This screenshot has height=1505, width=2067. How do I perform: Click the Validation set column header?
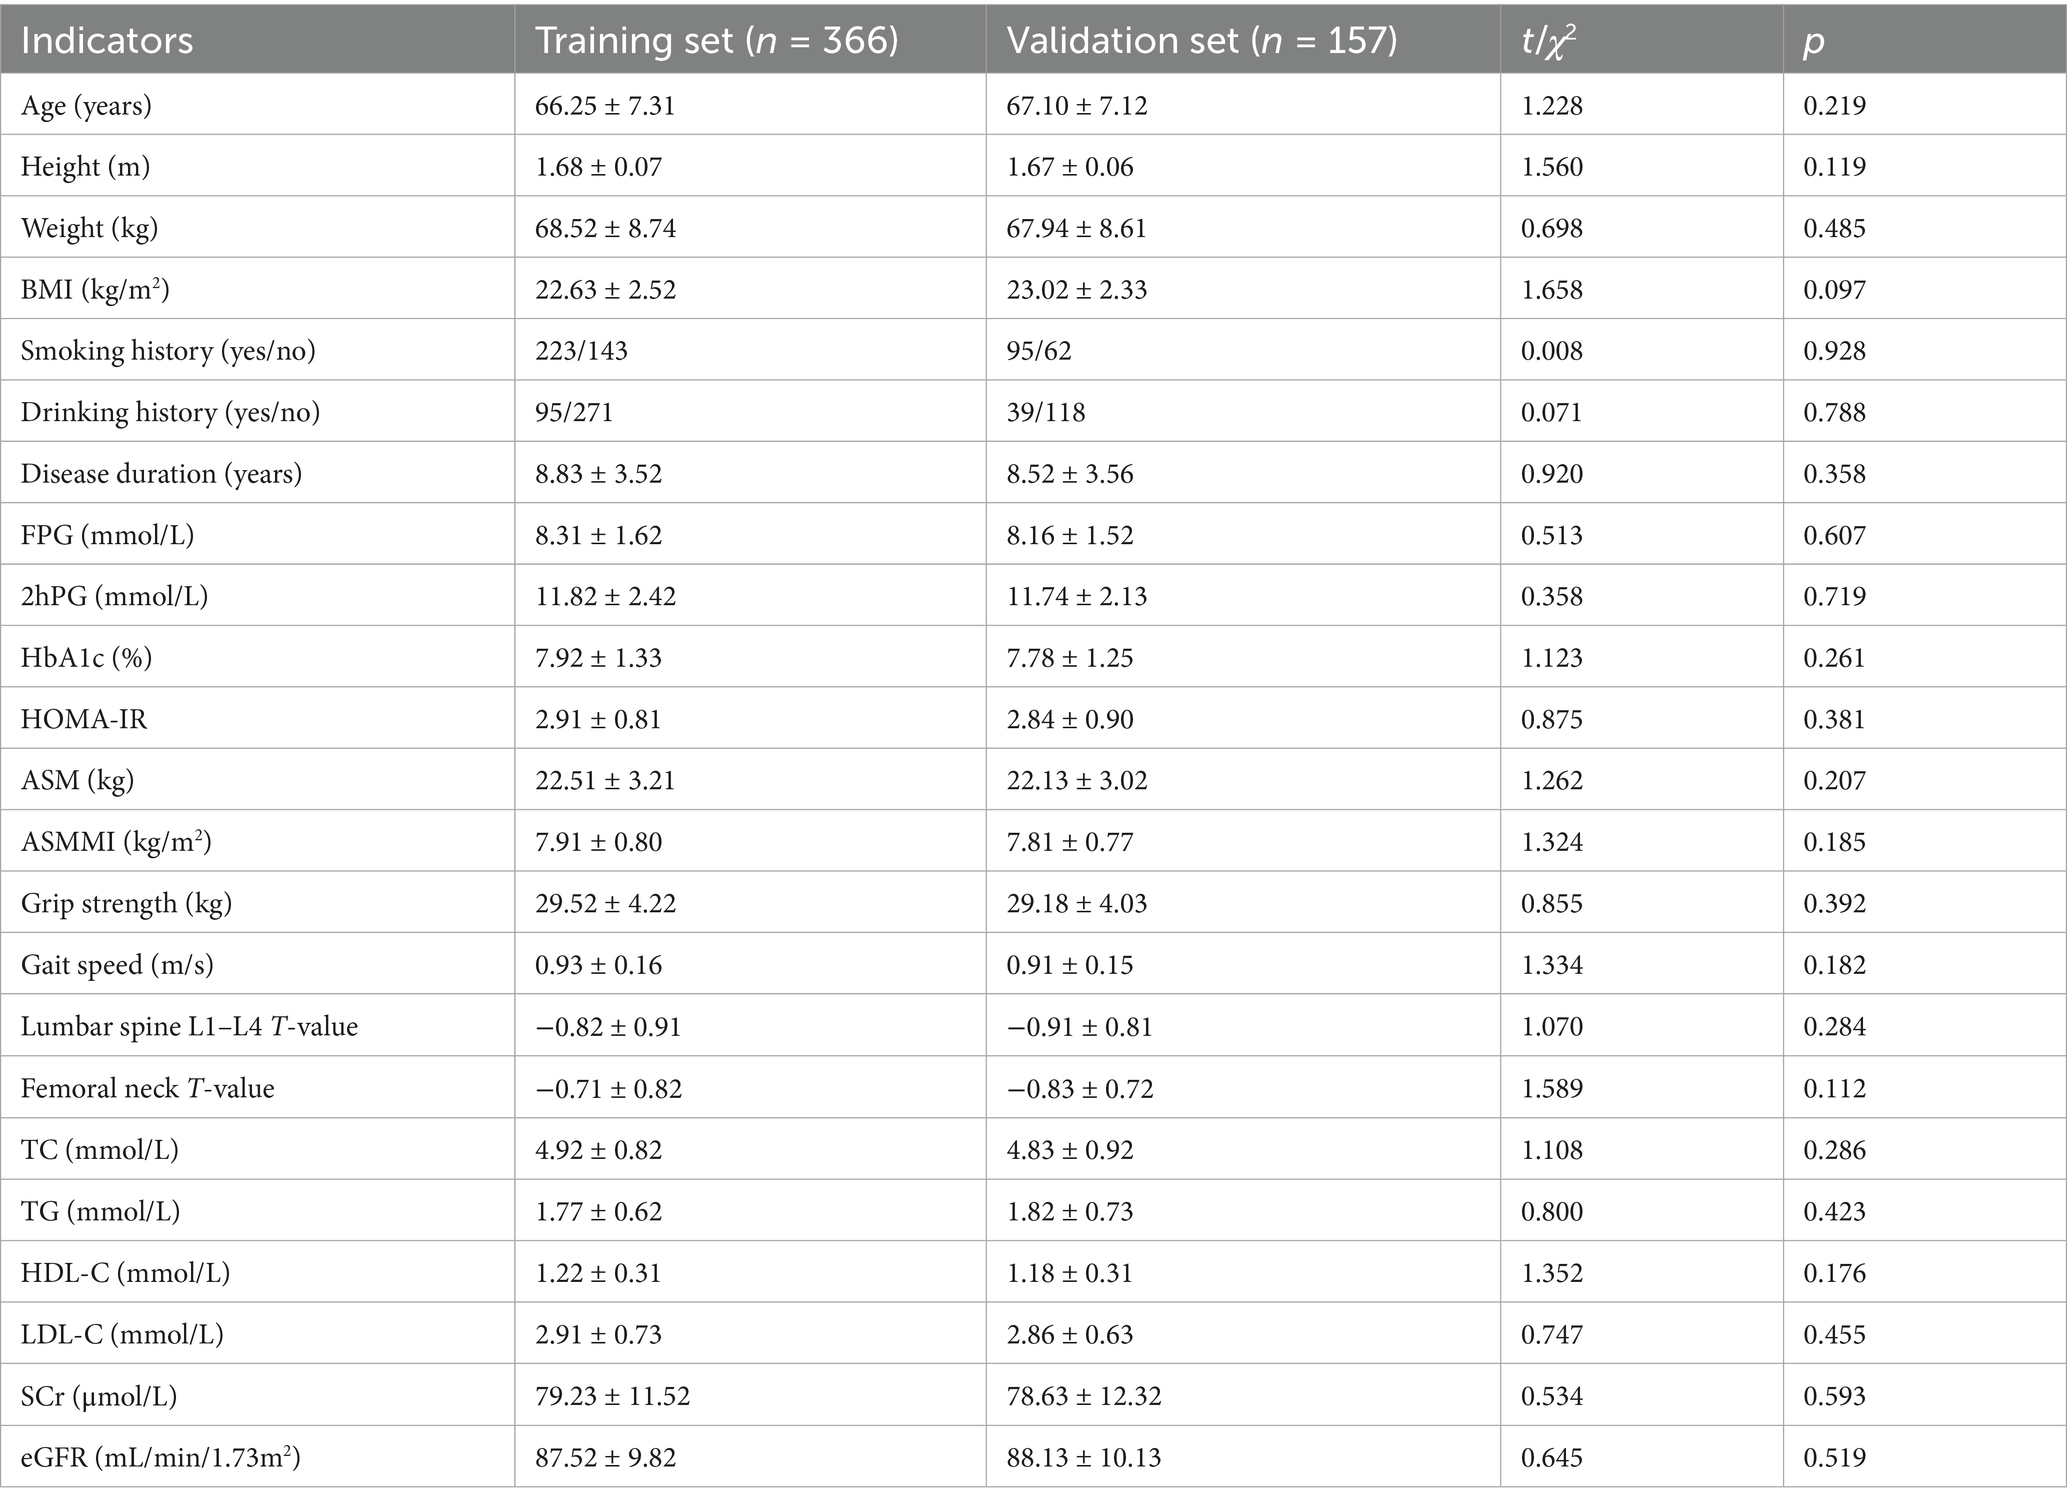click(x=1201, y=40)
